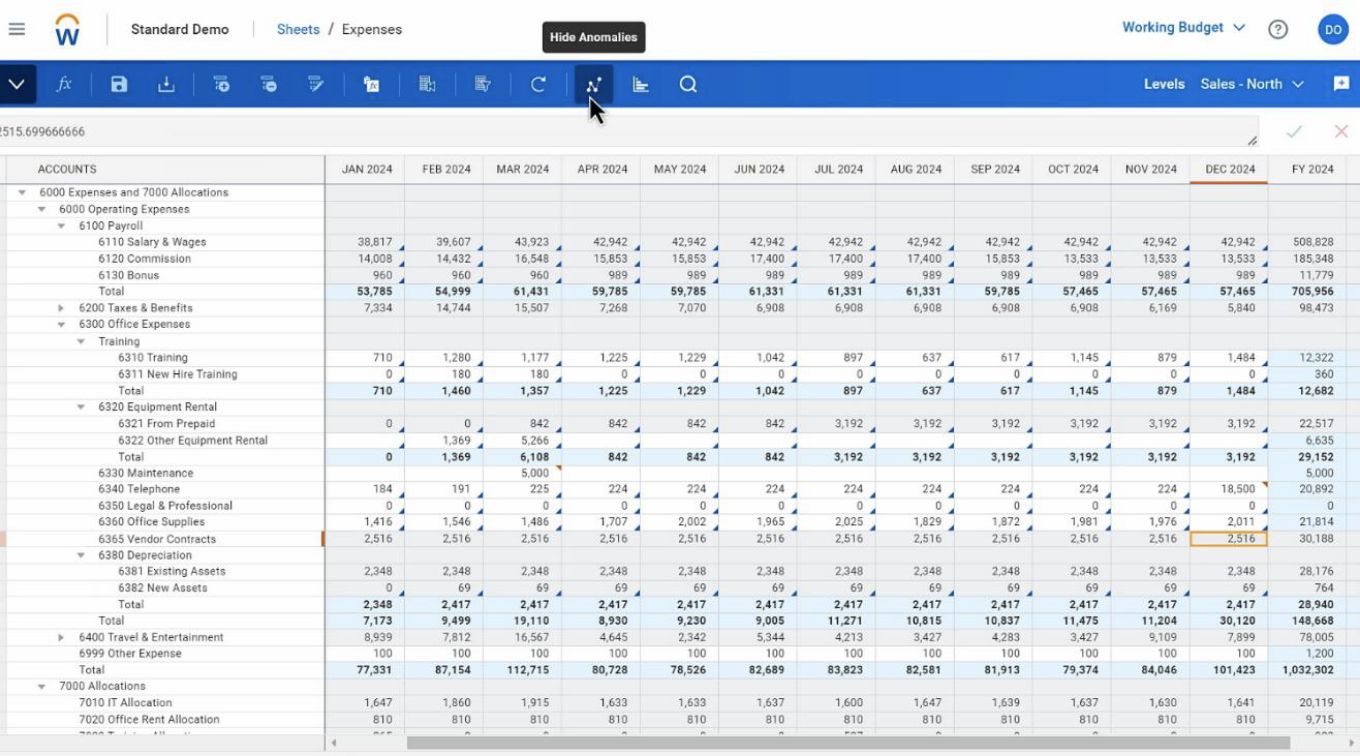Click the magnifier search icon in toolbar
Viewport: 1360px width, 756px height.
point(688,85)
